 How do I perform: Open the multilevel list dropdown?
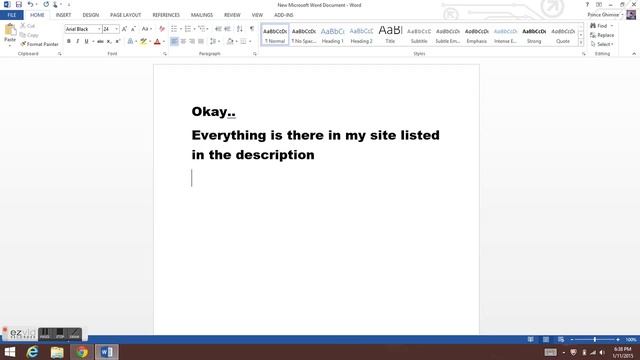207,29
